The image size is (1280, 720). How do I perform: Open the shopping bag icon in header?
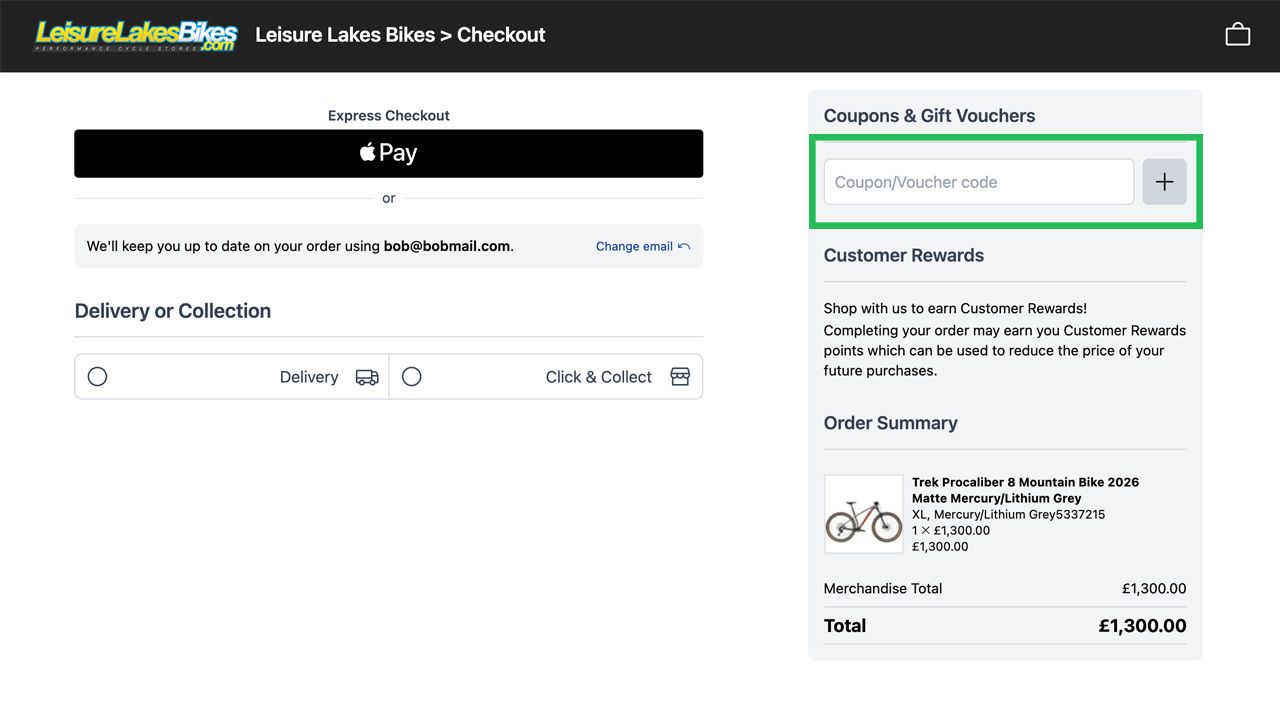click(x=1238, y=35)
